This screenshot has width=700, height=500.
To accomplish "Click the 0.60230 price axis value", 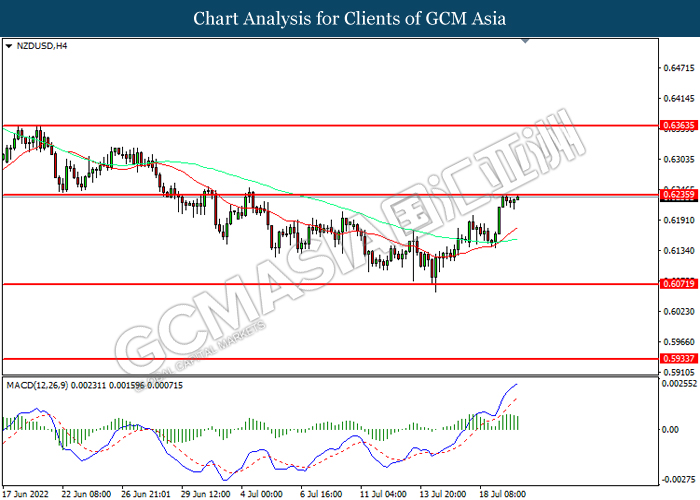I will point(679,311).
